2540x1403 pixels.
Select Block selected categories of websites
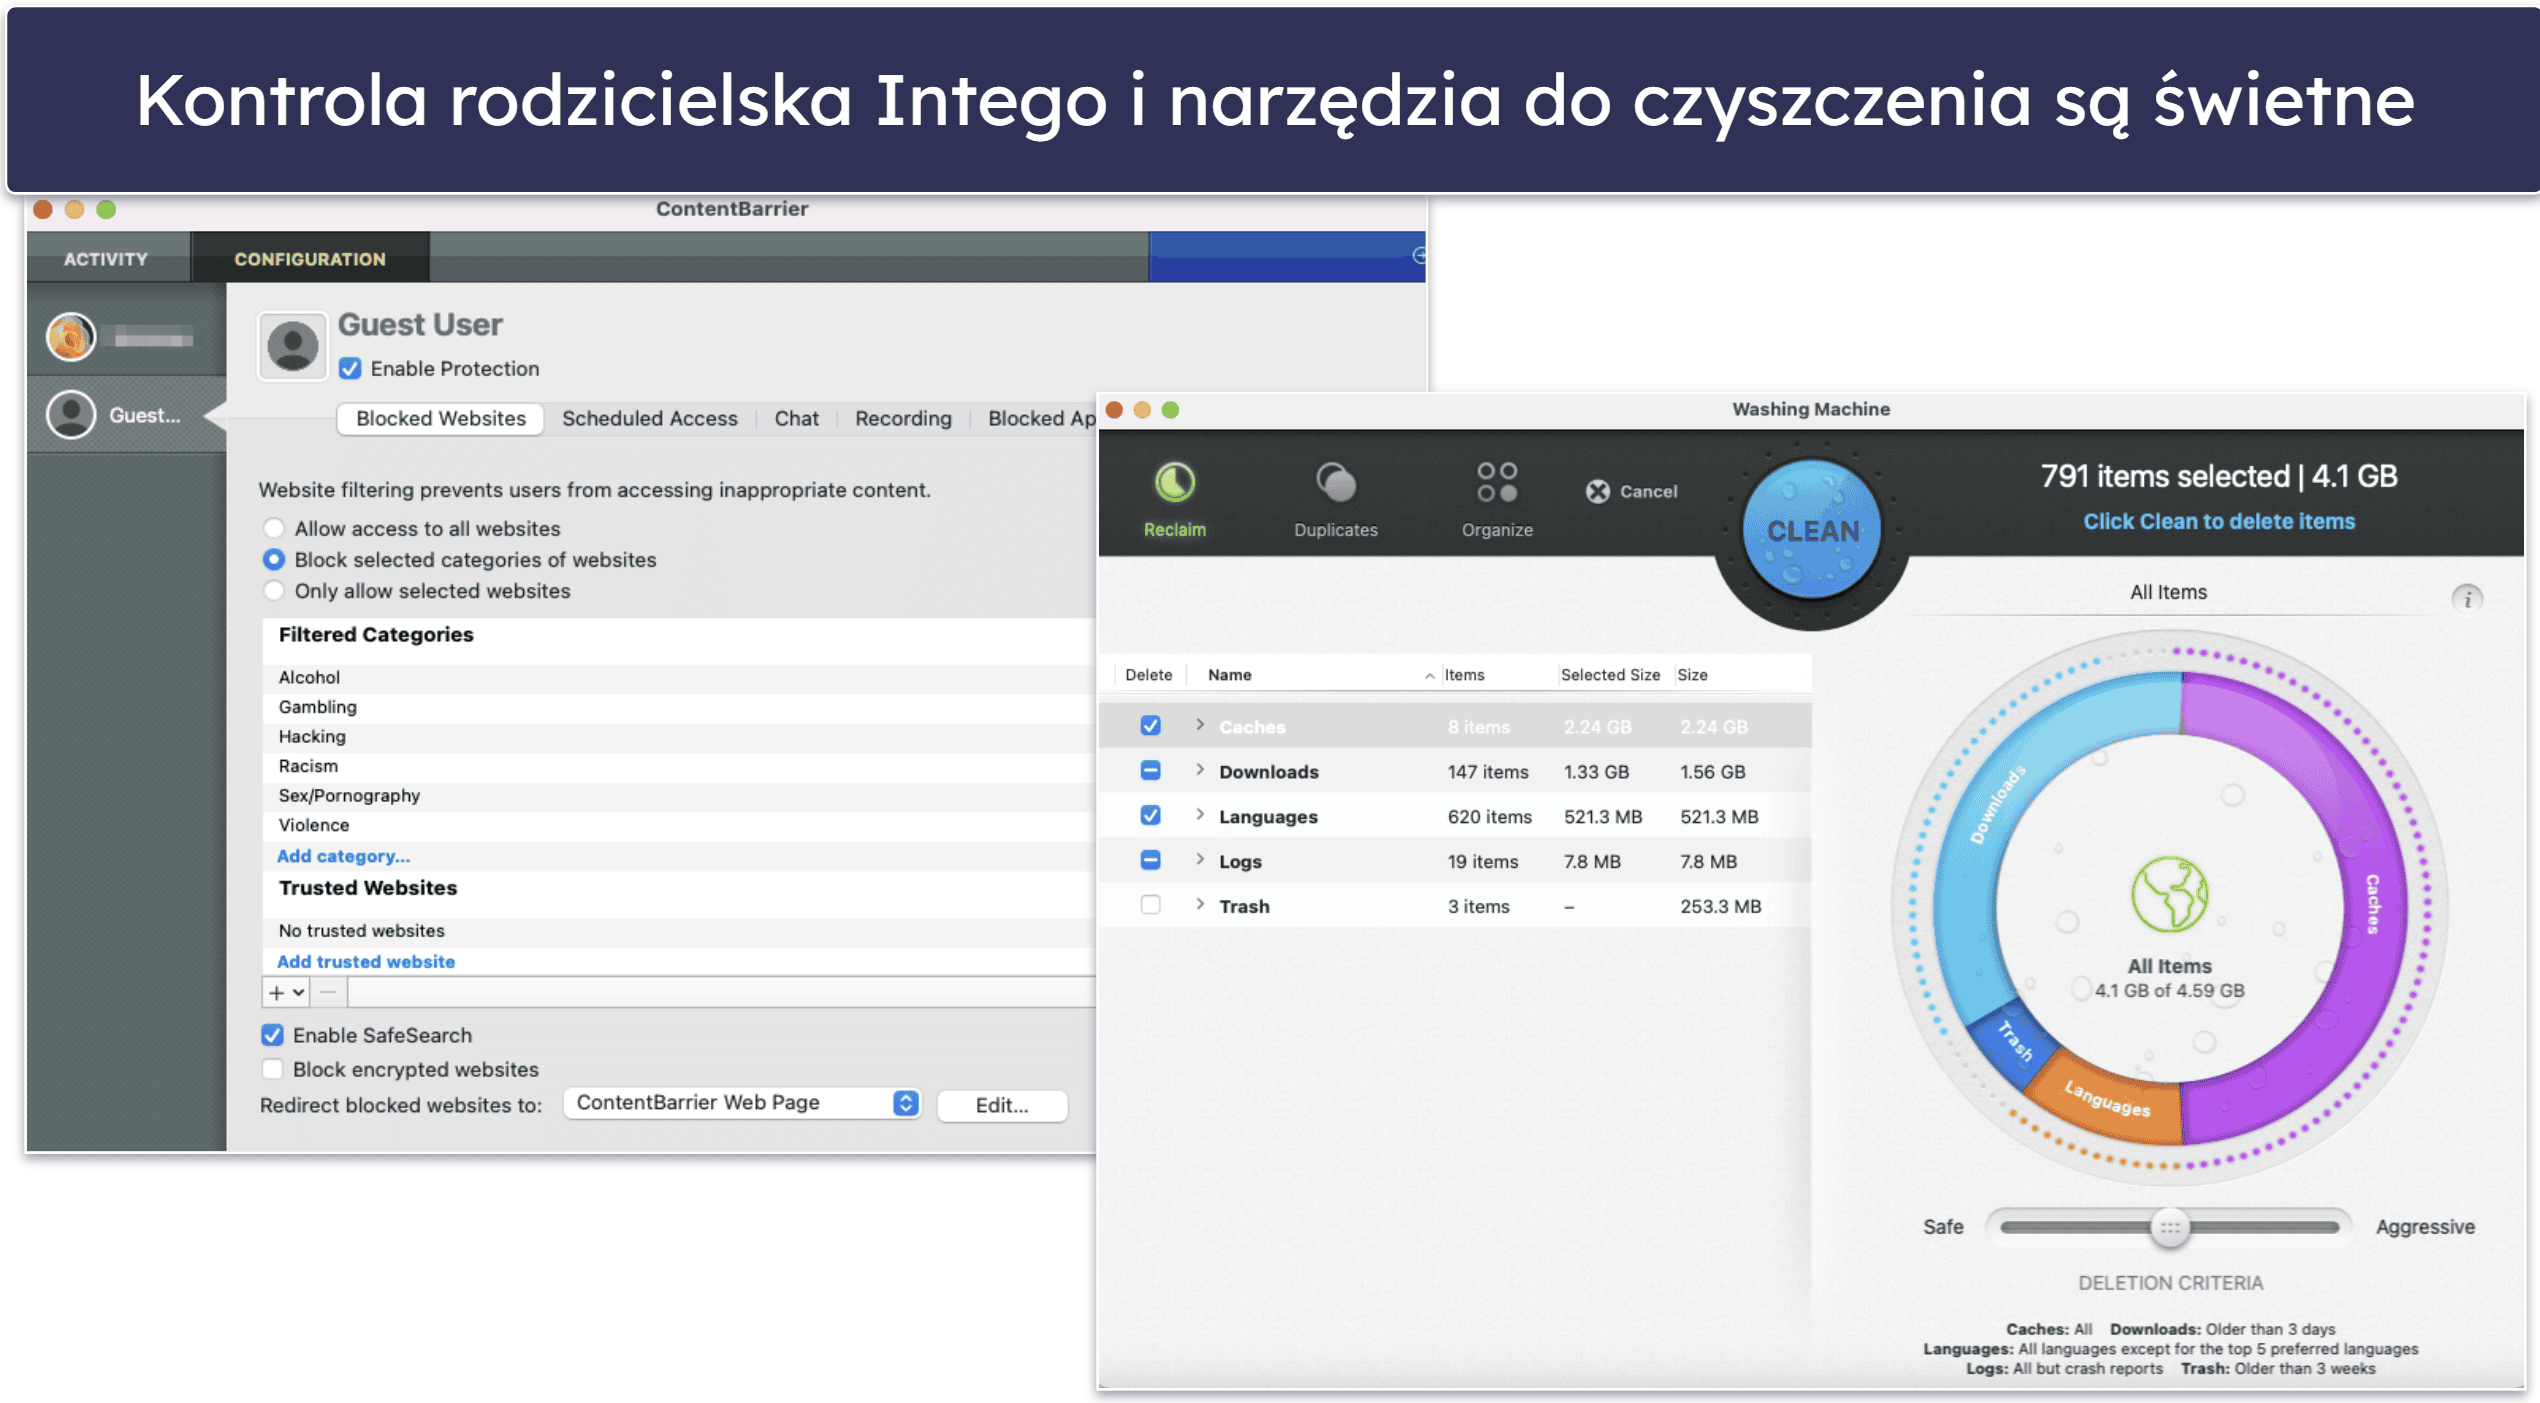pos(273,559)
